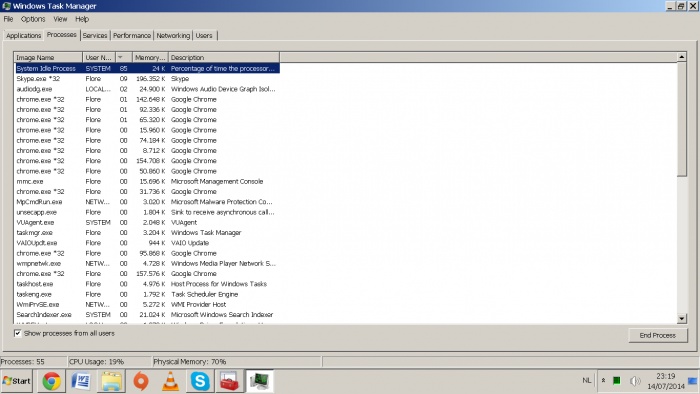Switch to the Services tab

coord(95,35)
